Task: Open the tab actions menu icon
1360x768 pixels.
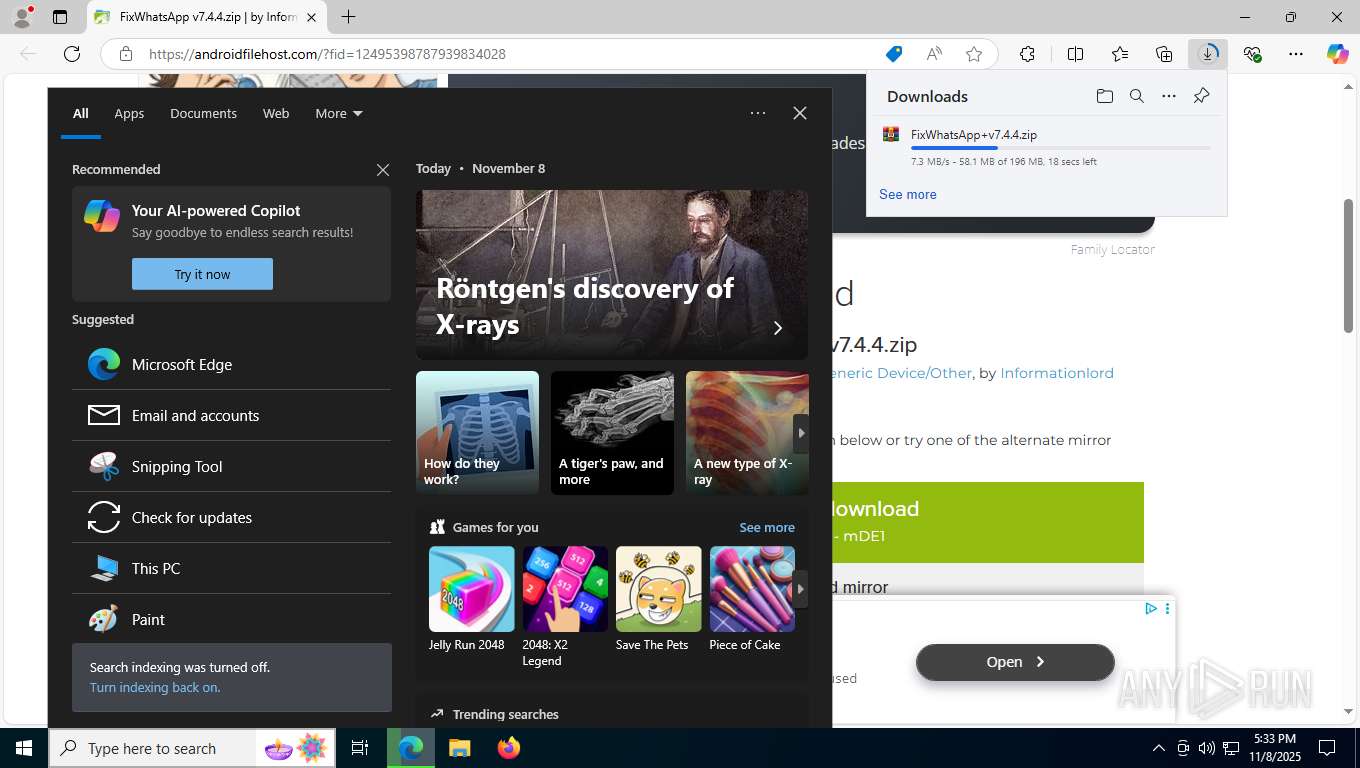Action: point(60,17)
